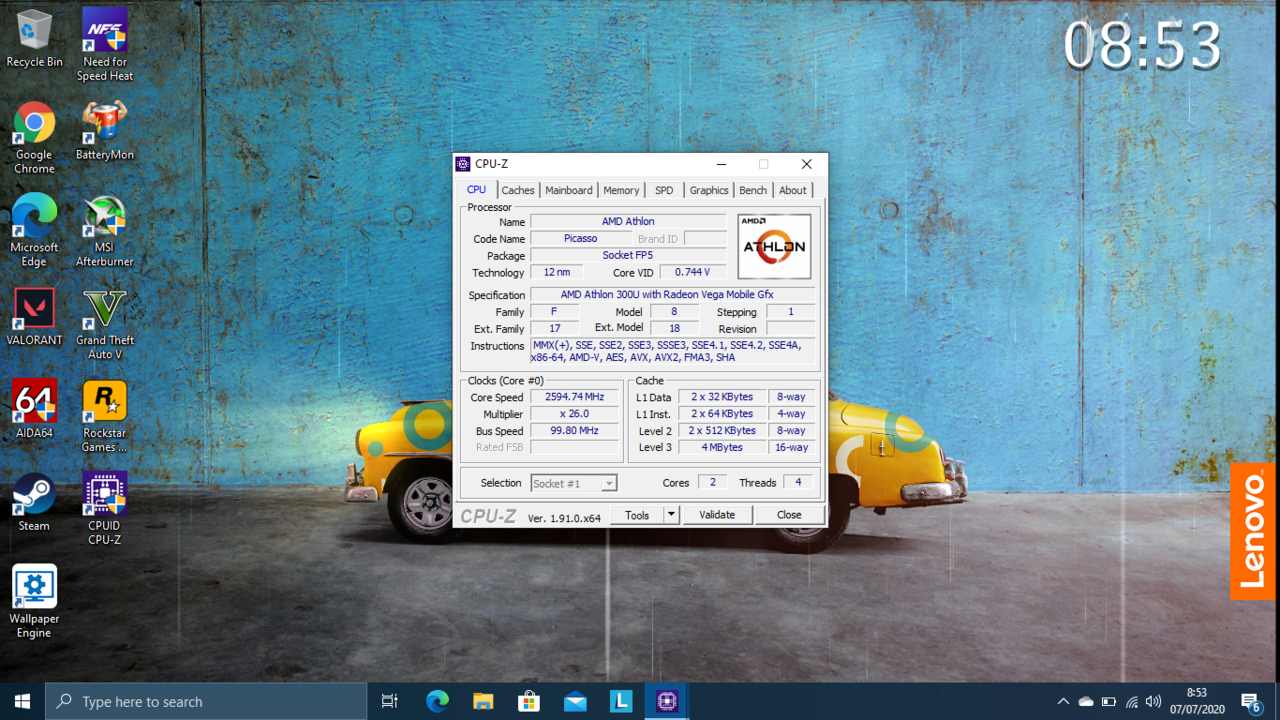1280x720 pixels.
Task: Select CPU-Z taskbar icon
Action: (667, 701)
